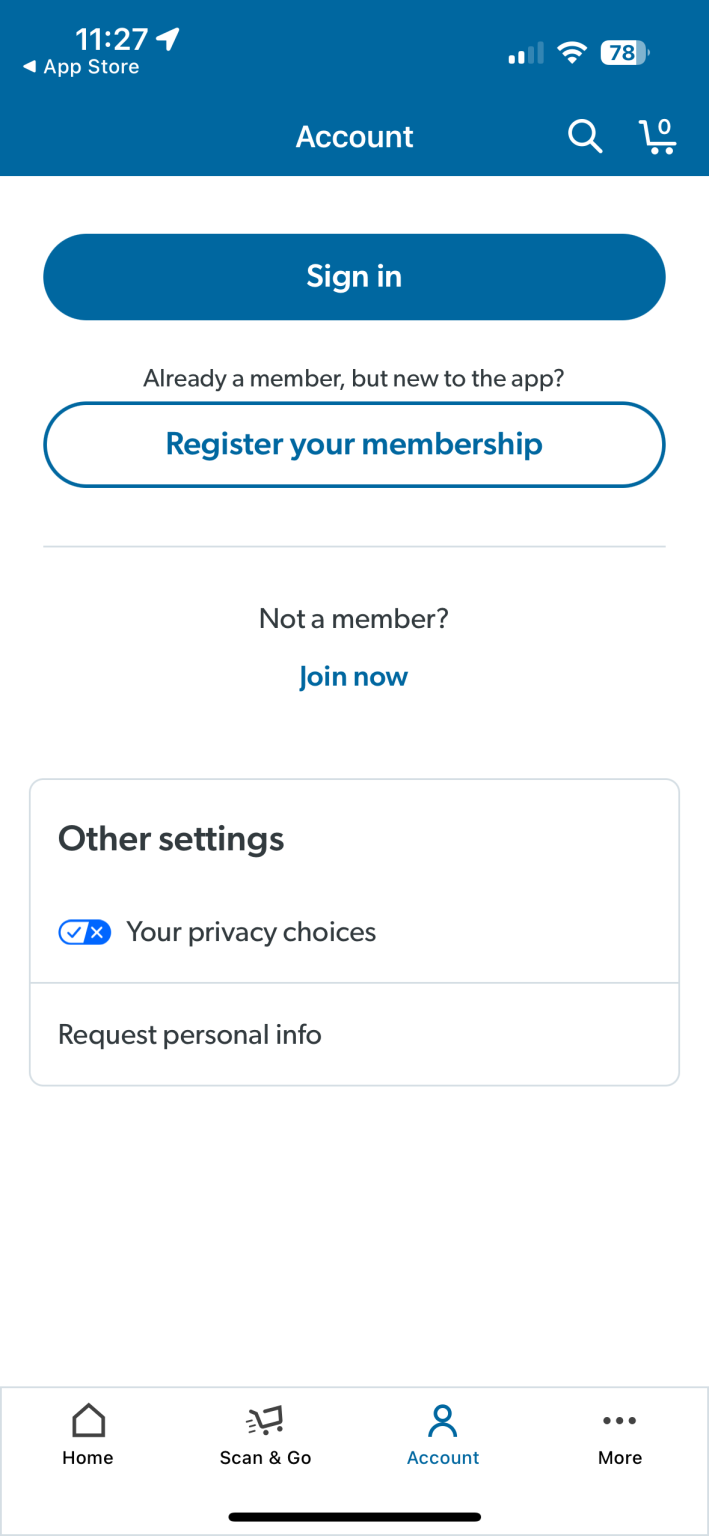Tap the Account page title

coord(354,136)
